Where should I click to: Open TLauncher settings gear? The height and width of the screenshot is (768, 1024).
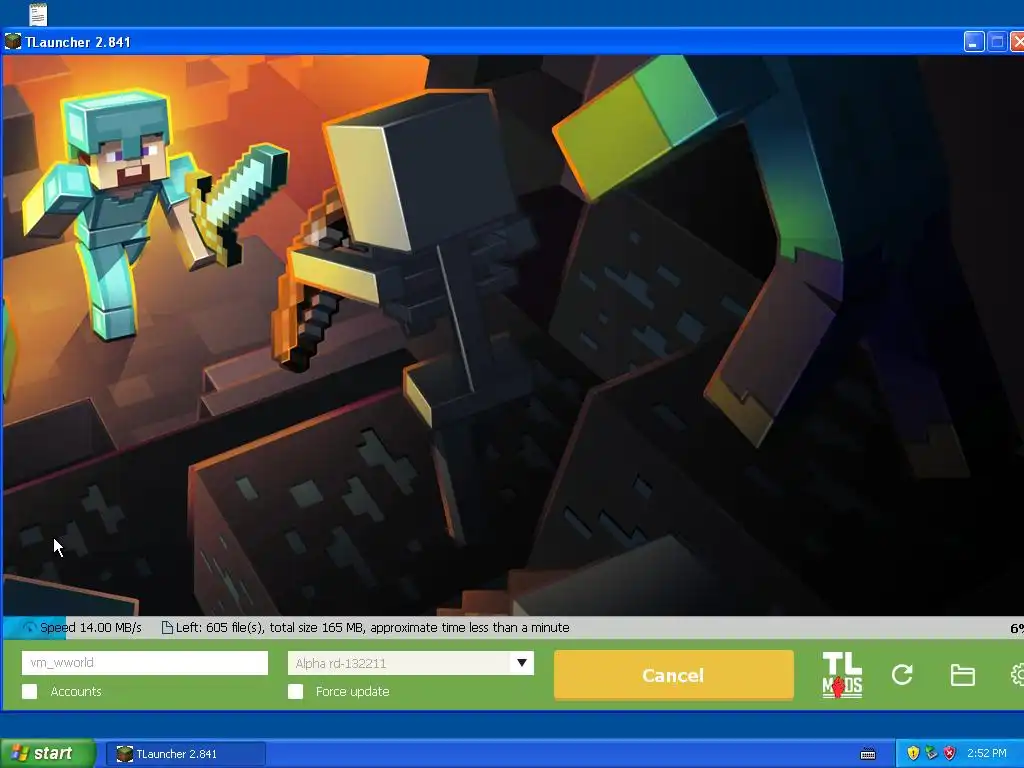pyautogui.click(x=1017, y=675)
